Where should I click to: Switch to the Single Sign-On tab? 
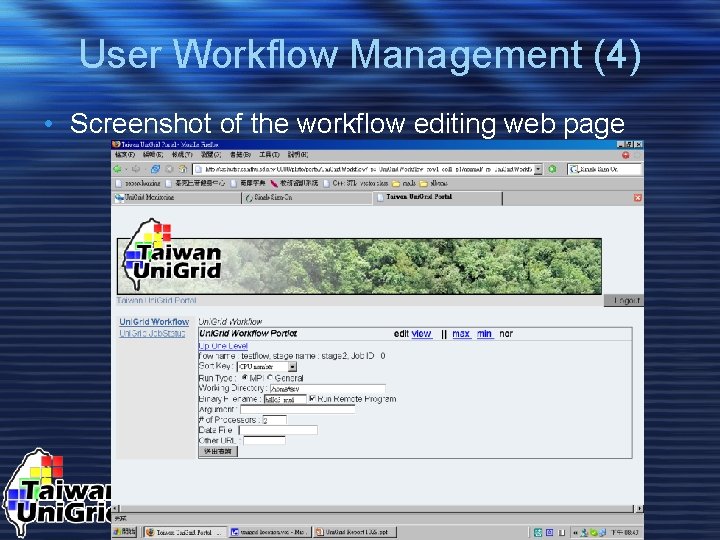click(307, 197)
